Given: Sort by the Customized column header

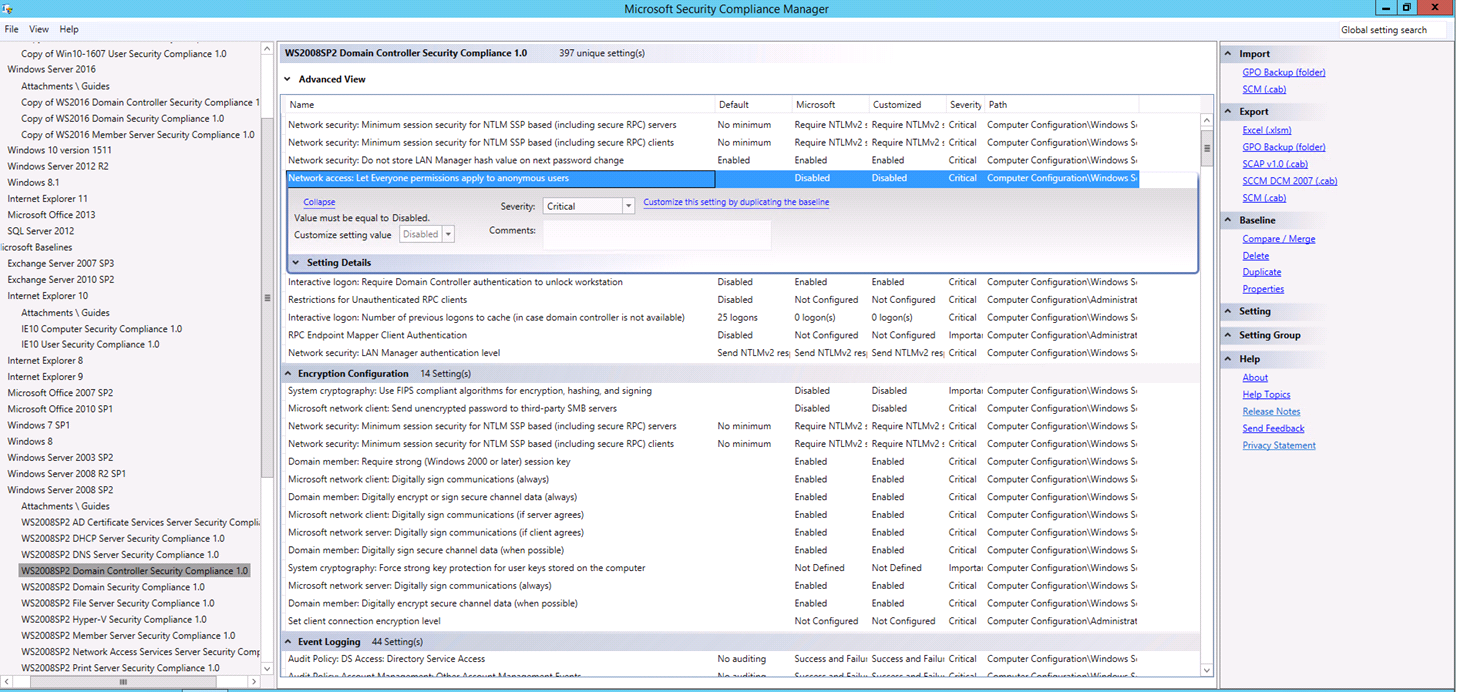Looking at the screenshot, I should coord(907,105).
